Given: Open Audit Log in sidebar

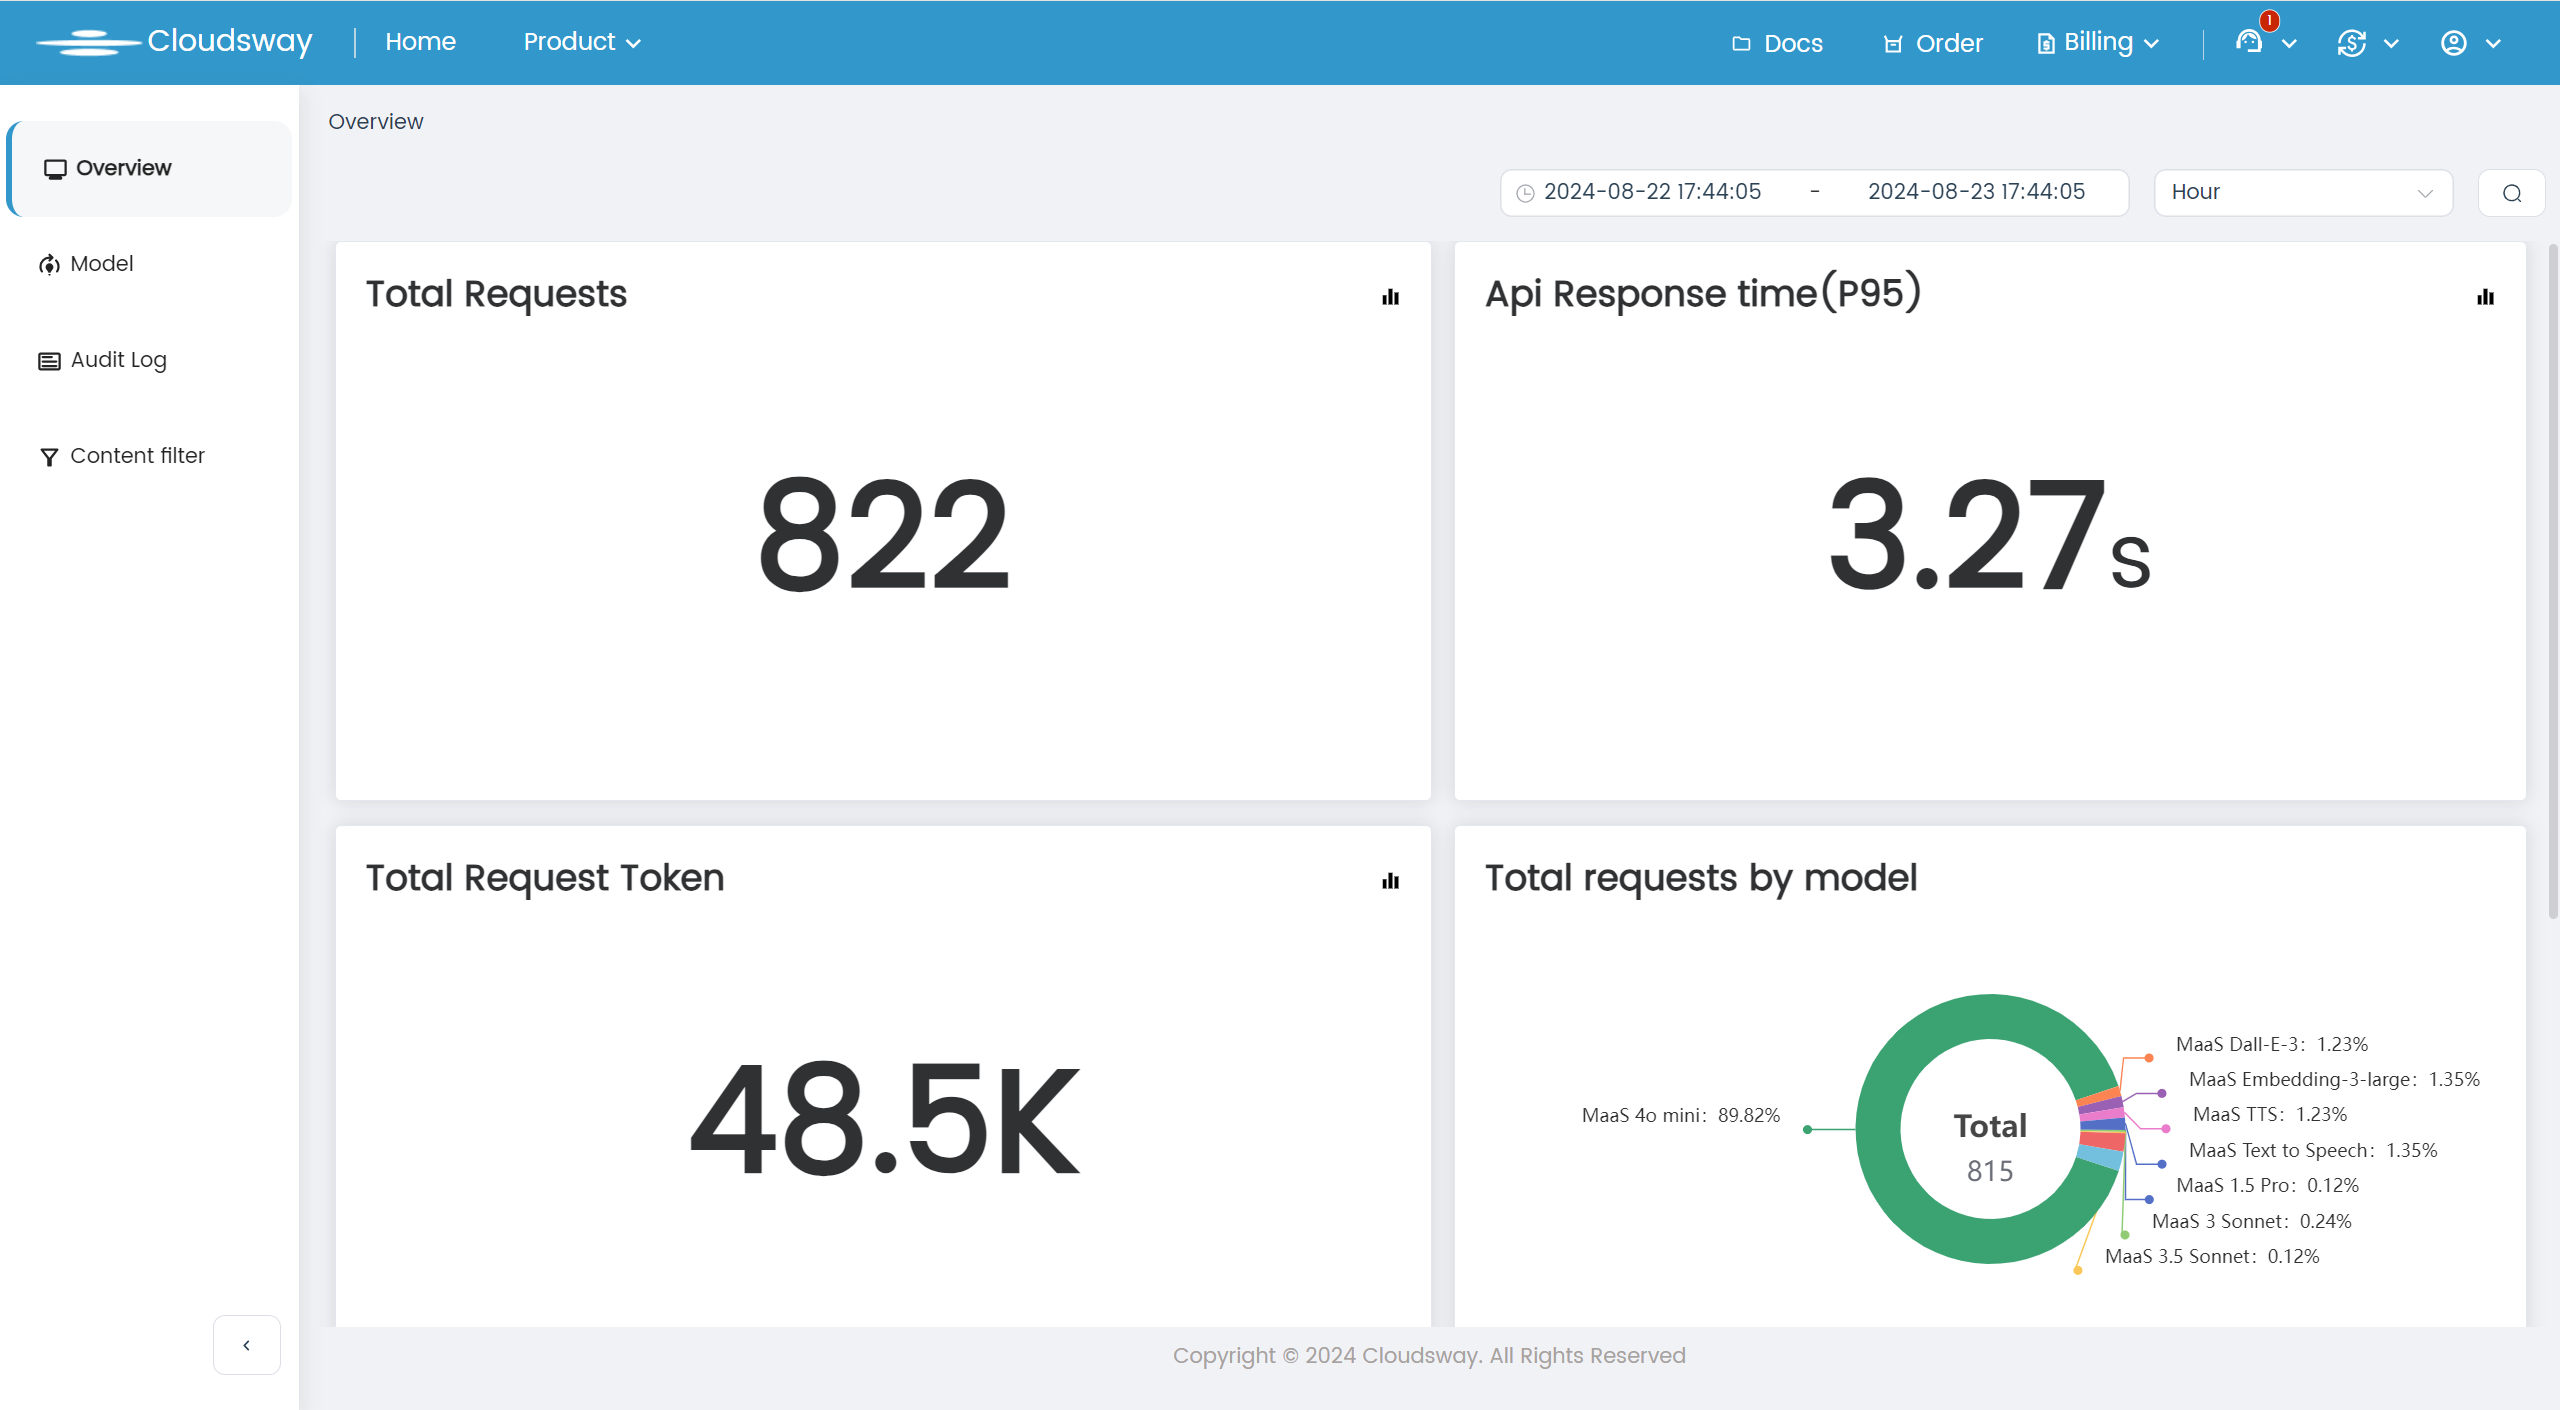Looking at the screenshot, I should point(118,360).
